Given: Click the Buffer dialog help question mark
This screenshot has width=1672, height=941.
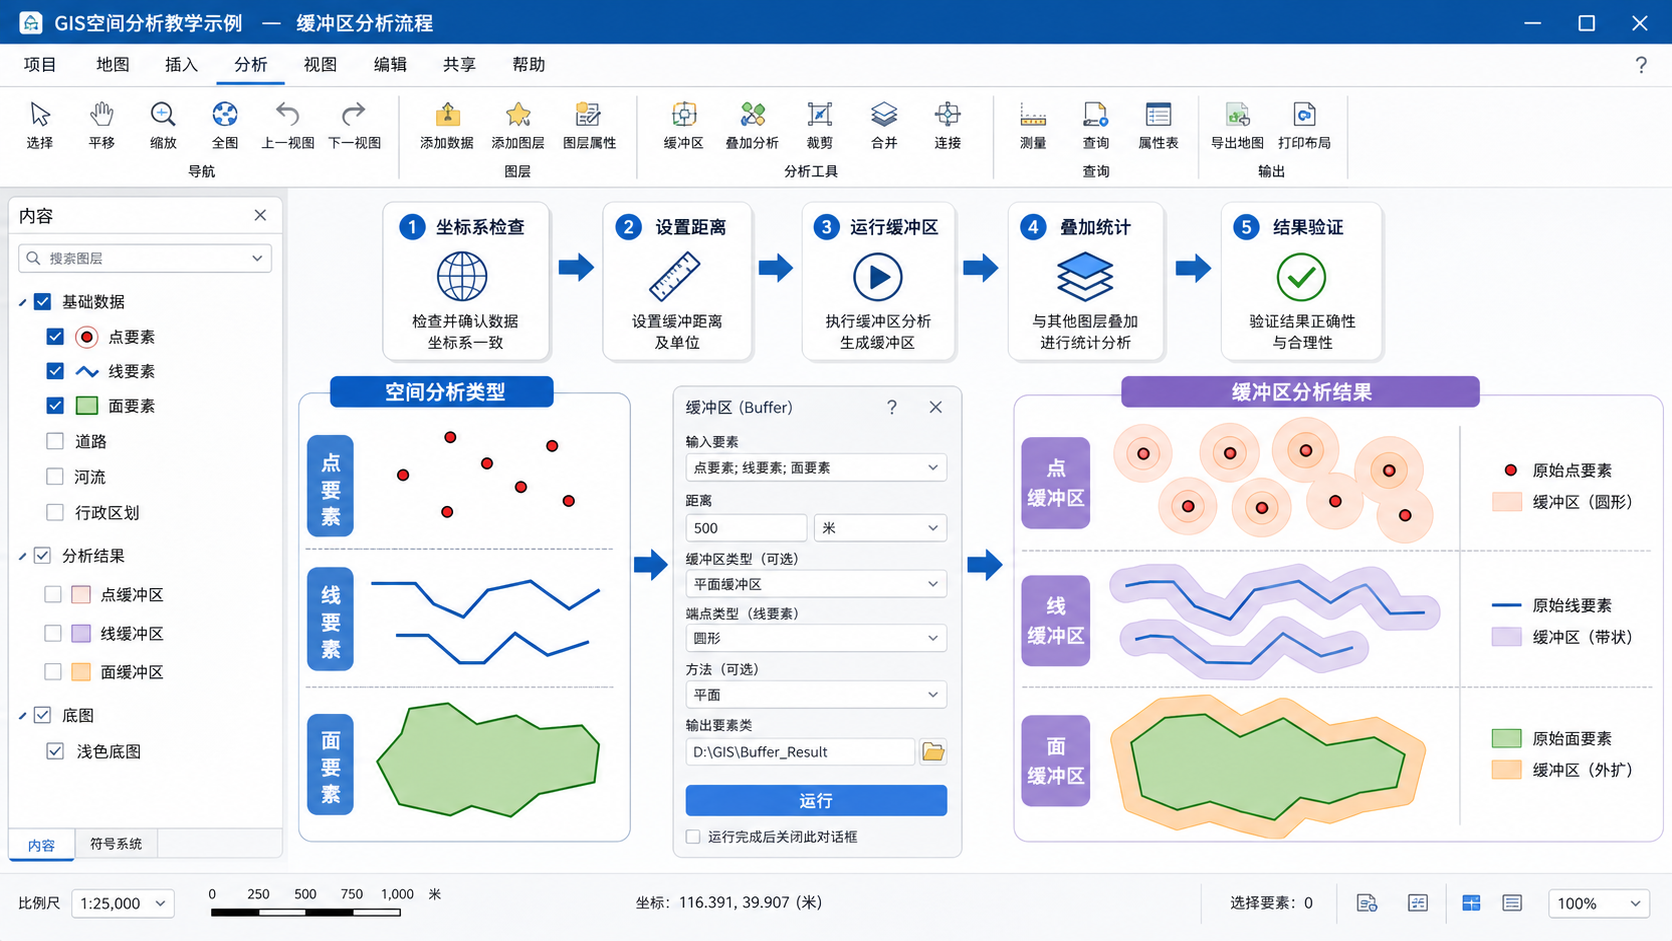Looking at the screenshot, I should (x=892, y=407).
